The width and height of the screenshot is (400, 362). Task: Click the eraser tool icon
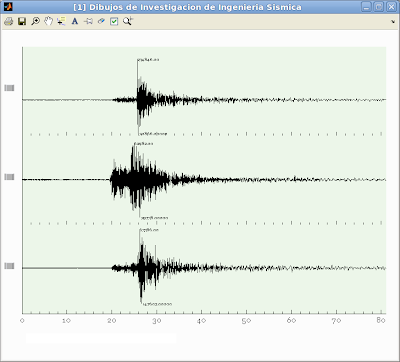coord(101,21)
